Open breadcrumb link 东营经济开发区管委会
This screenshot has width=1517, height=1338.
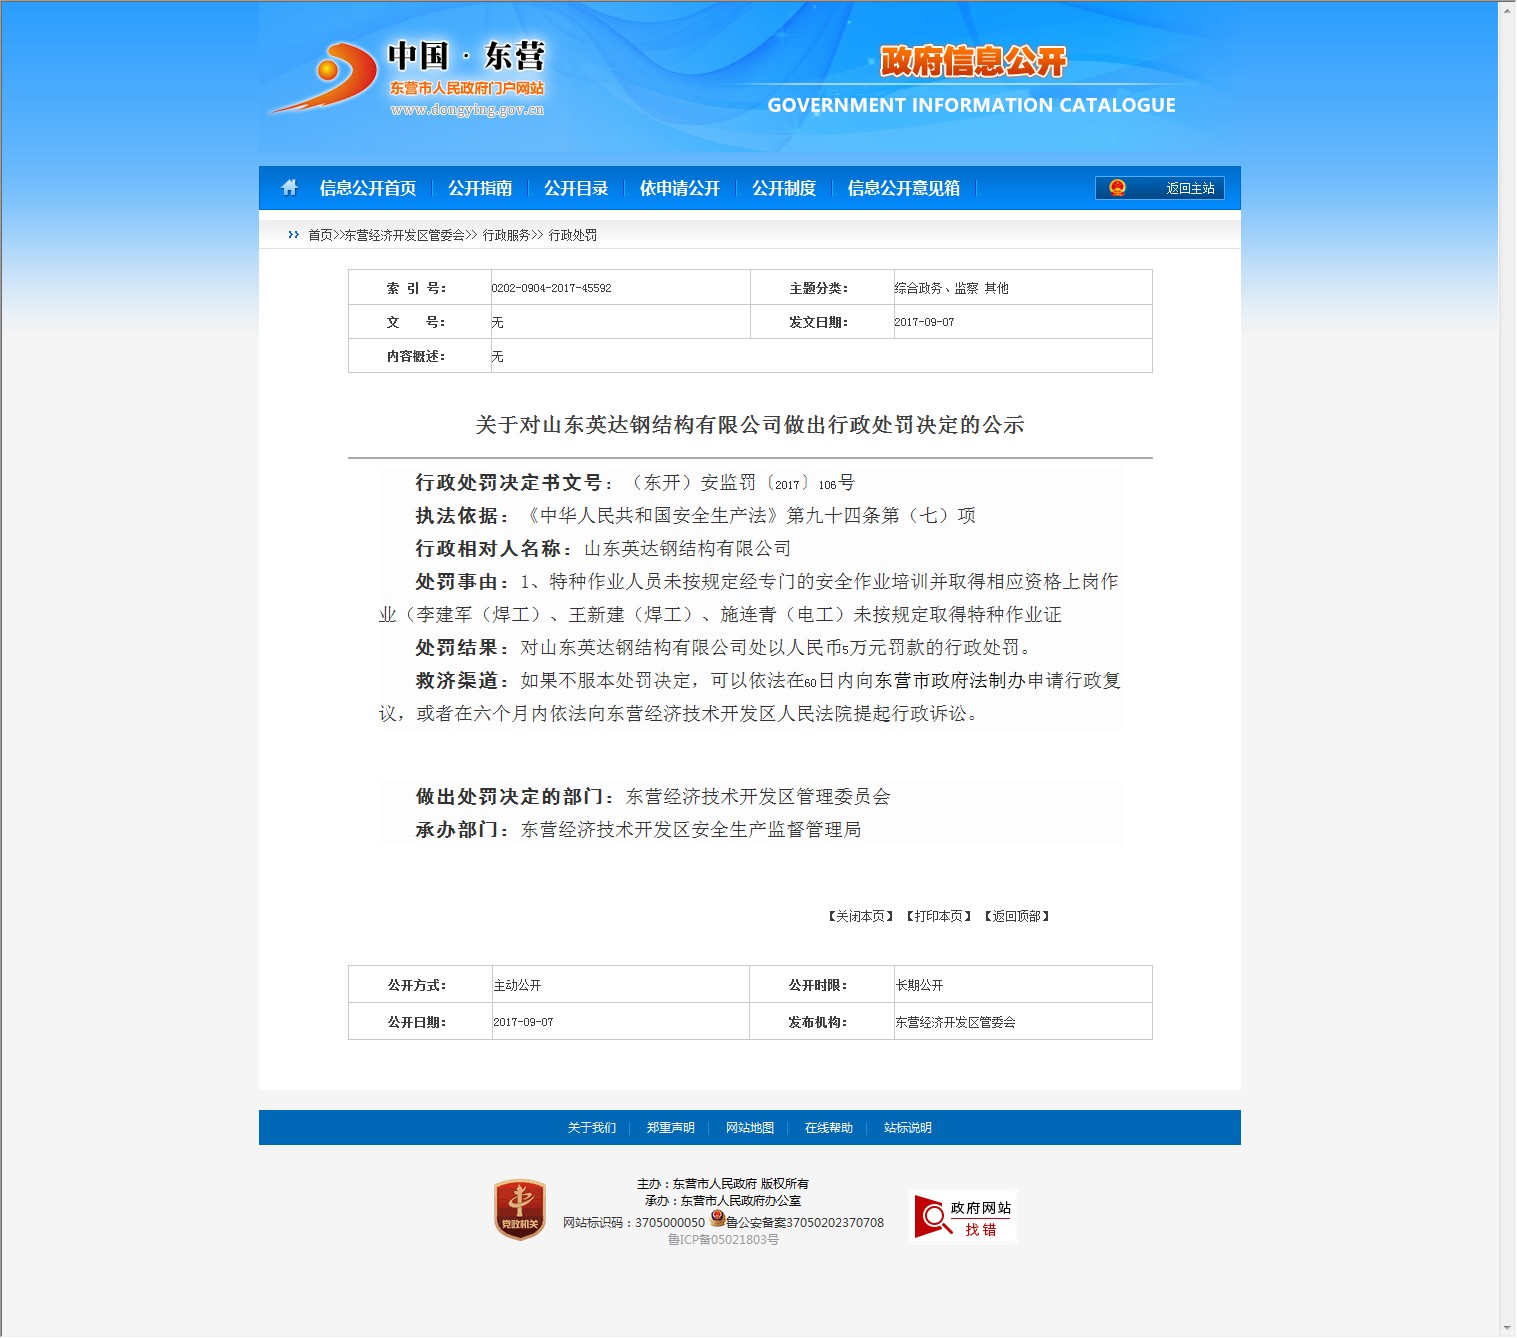click(404, 235)
